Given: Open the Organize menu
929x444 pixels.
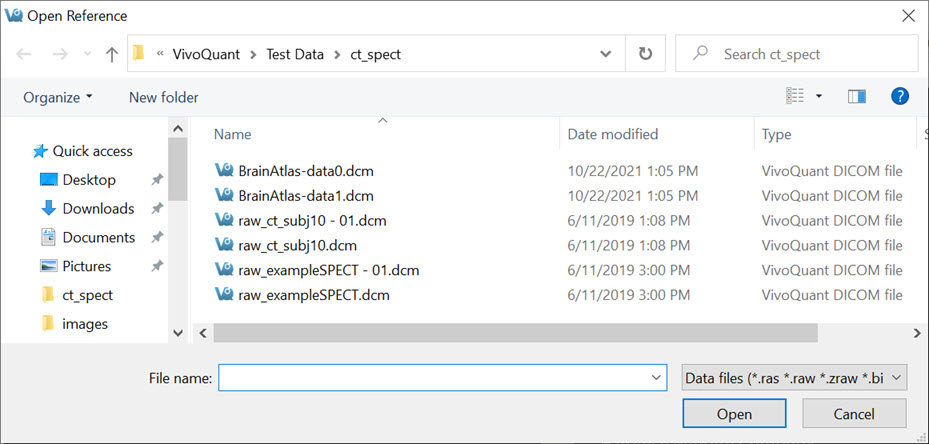Looking at the screenshot, I should (x=58, y=97).
